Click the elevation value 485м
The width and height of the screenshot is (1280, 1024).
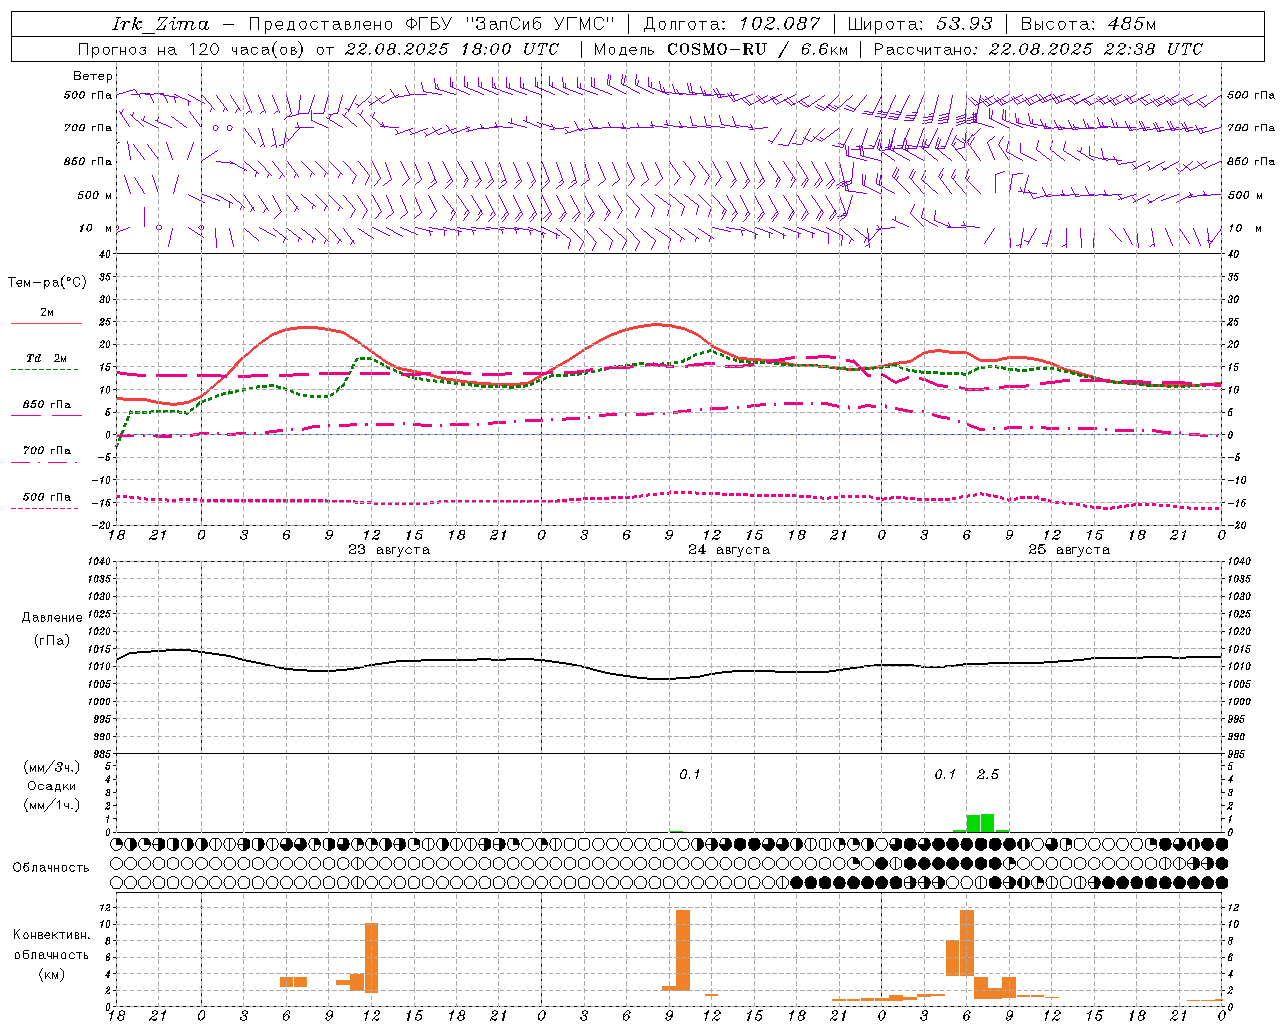click(x=1131, y=24)
